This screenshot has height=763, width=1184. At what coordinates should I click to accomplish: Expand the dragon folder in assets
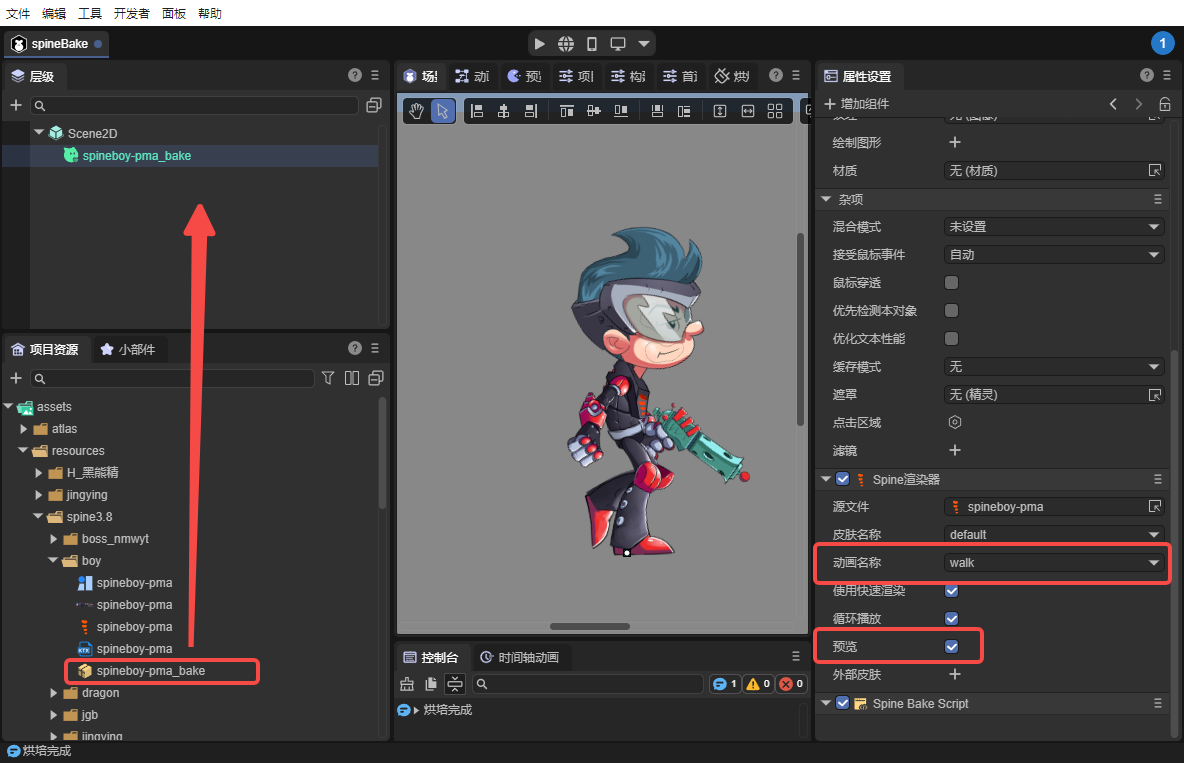pos(54,693)
